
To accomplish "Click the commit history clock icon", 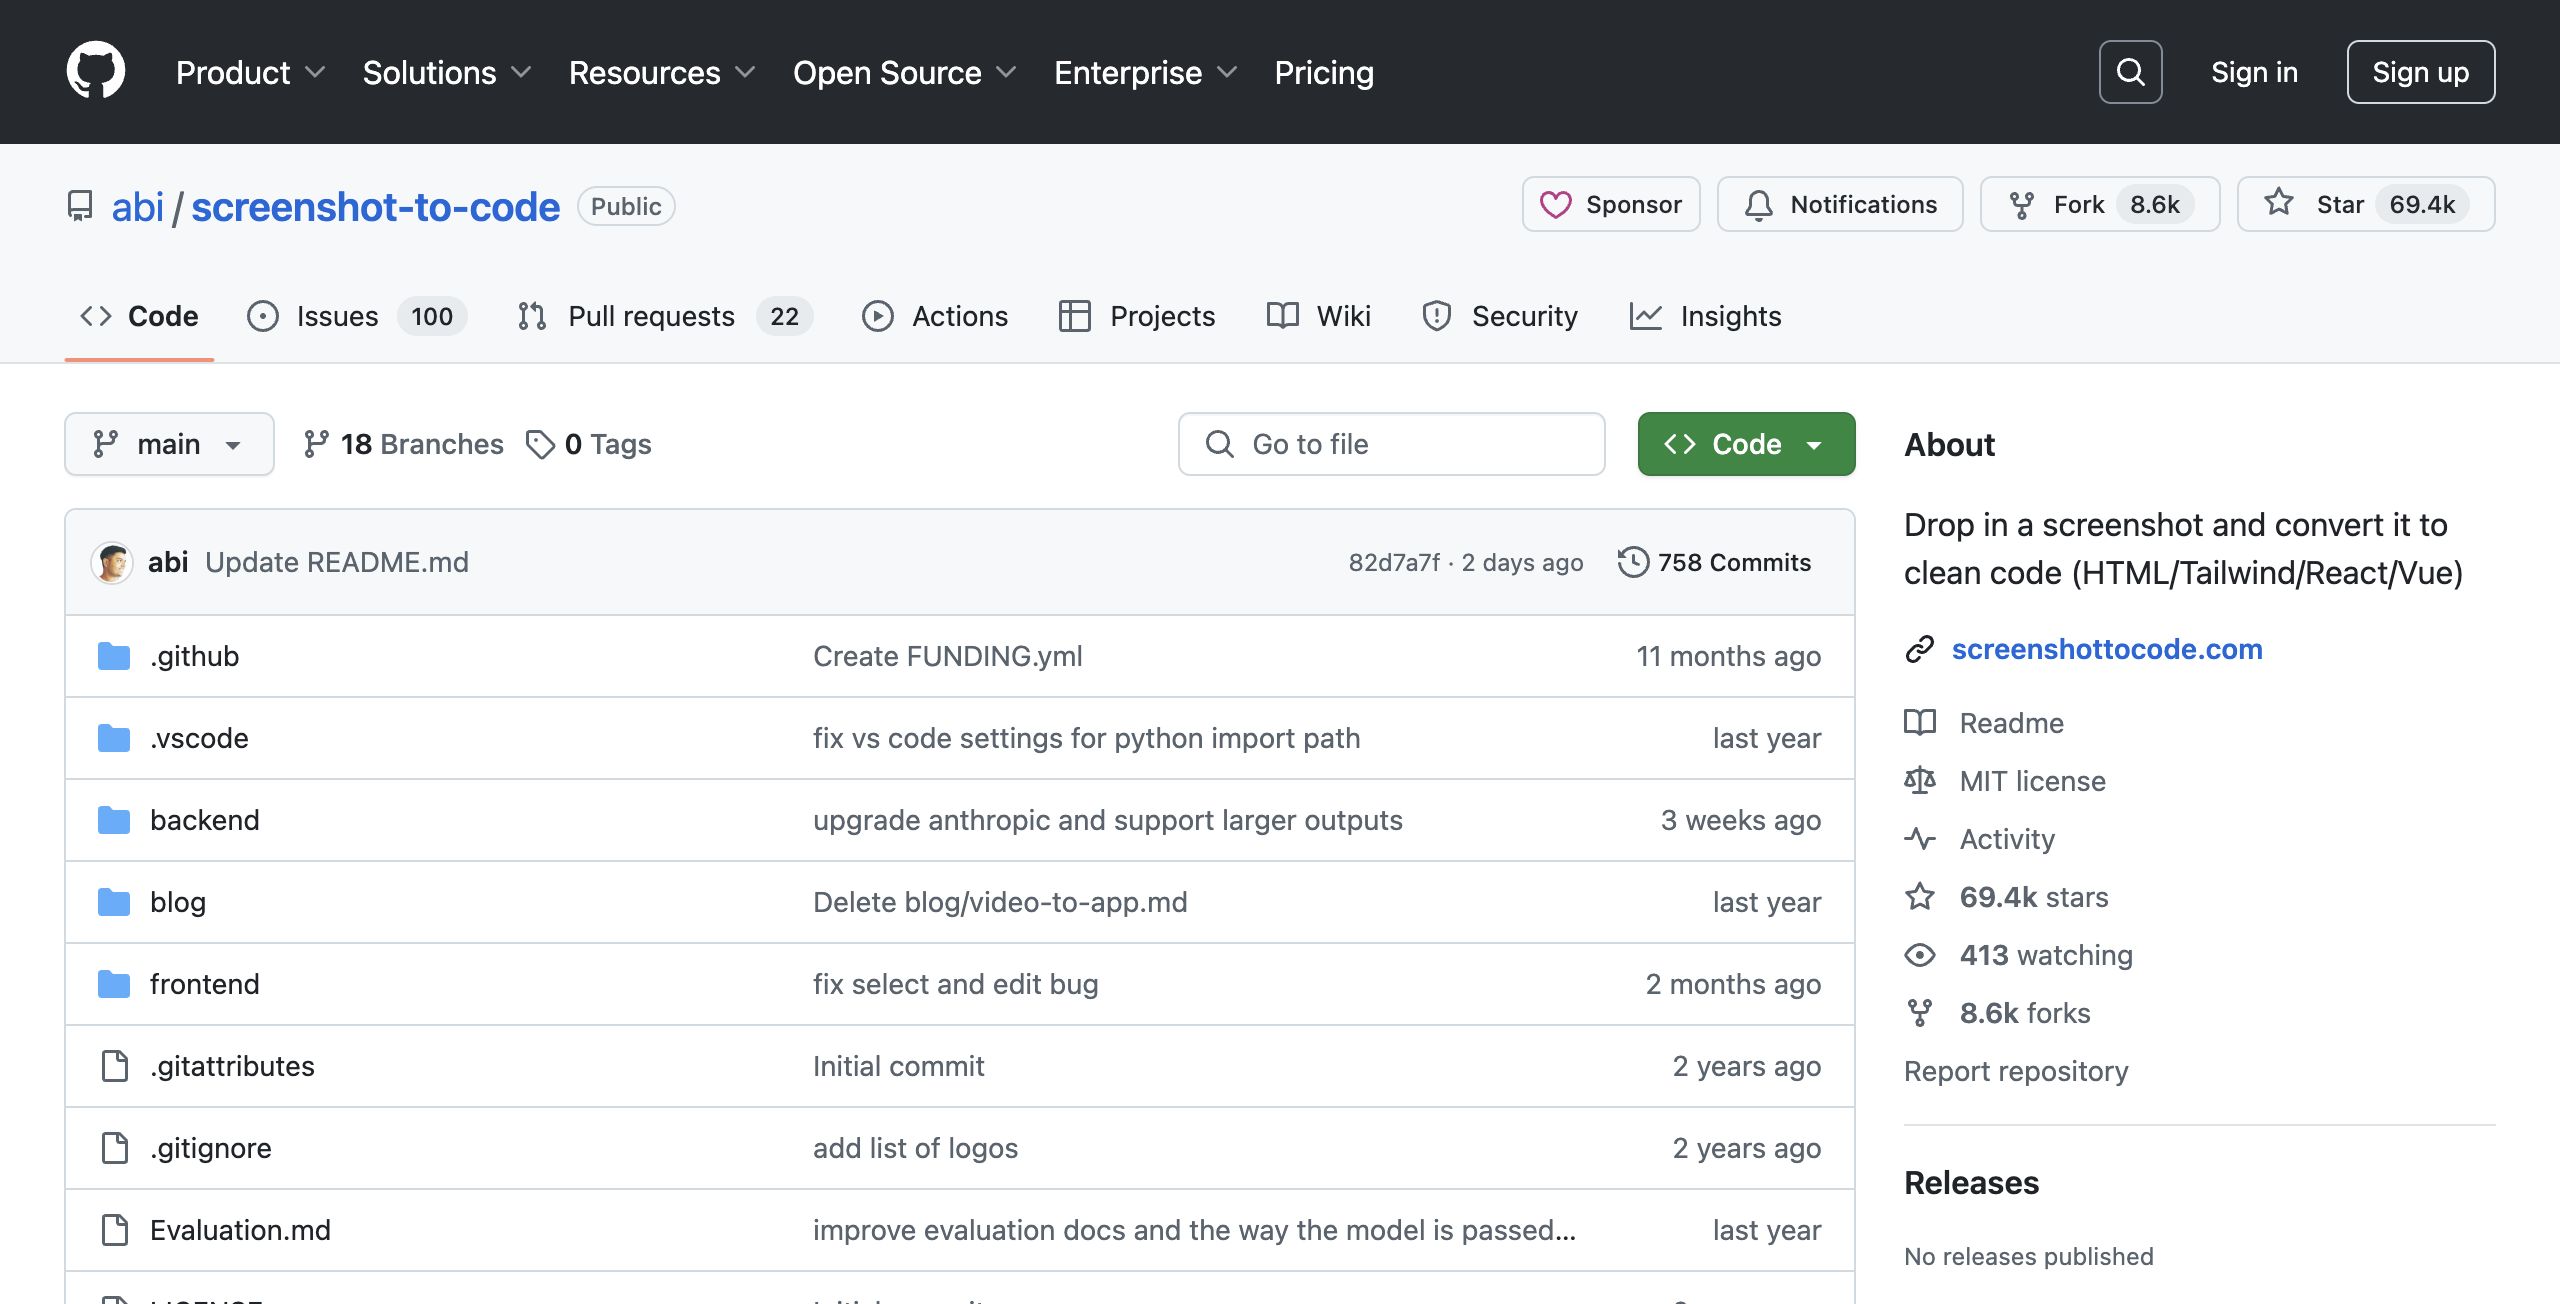I will point(1633,562).
